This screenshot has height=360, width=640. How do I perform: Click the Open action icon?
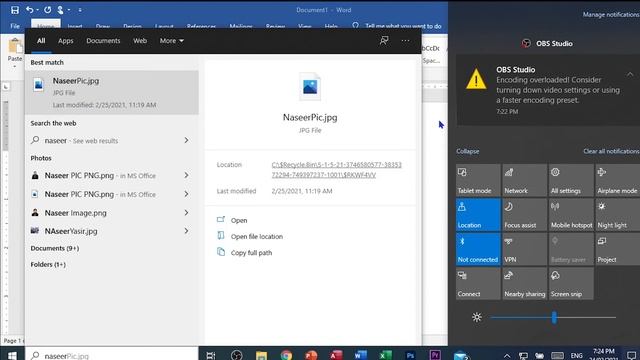tap(221, 220)
